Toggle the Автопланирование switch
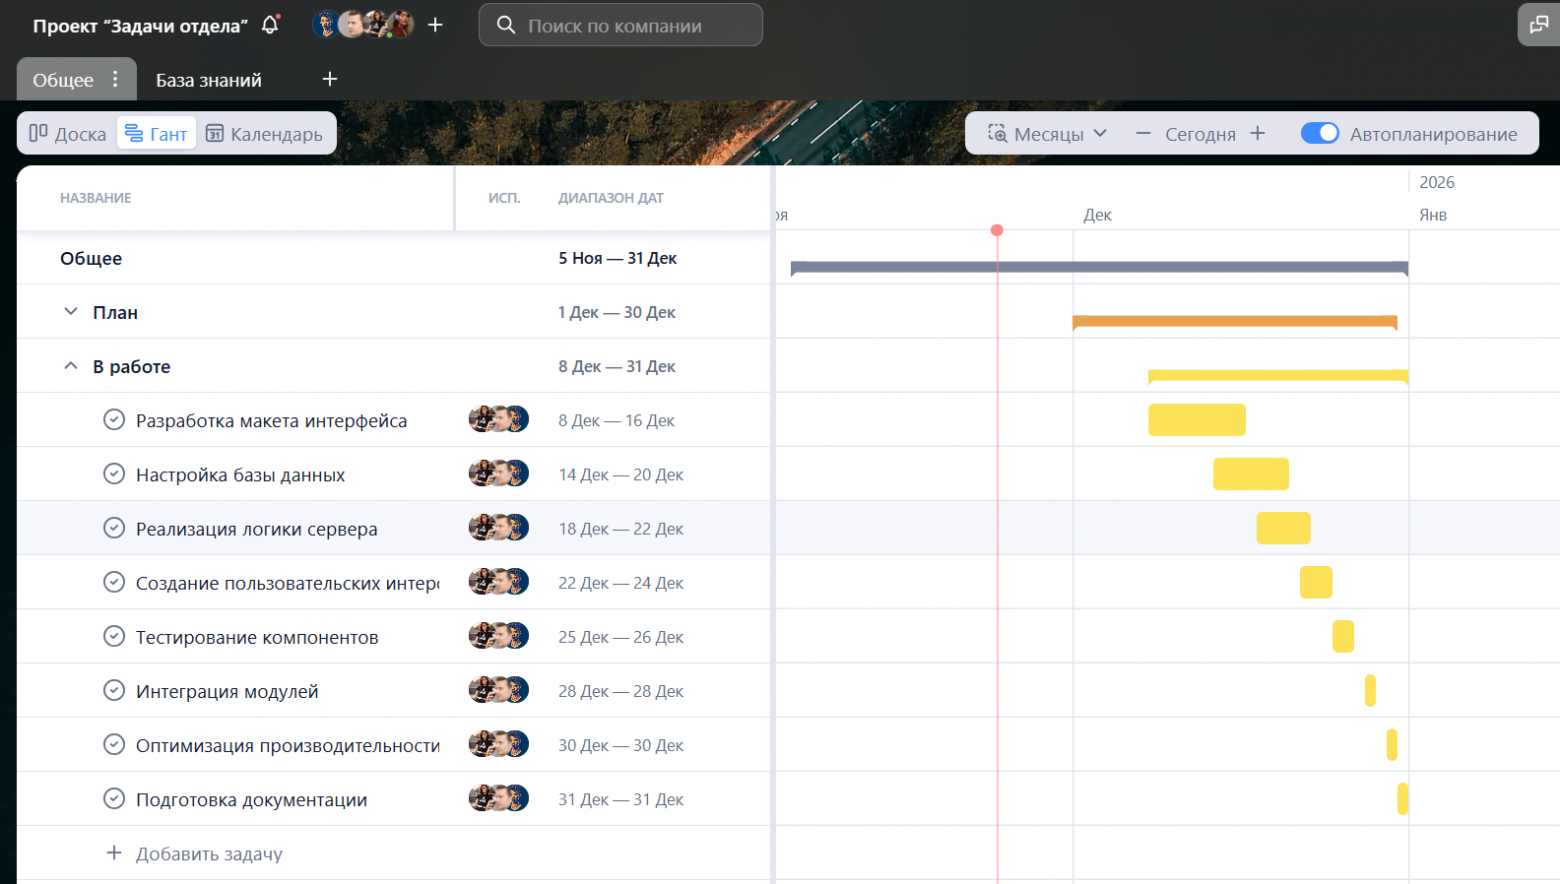This screenshot has width=1560, height=884. click(x=1319, y=134)
